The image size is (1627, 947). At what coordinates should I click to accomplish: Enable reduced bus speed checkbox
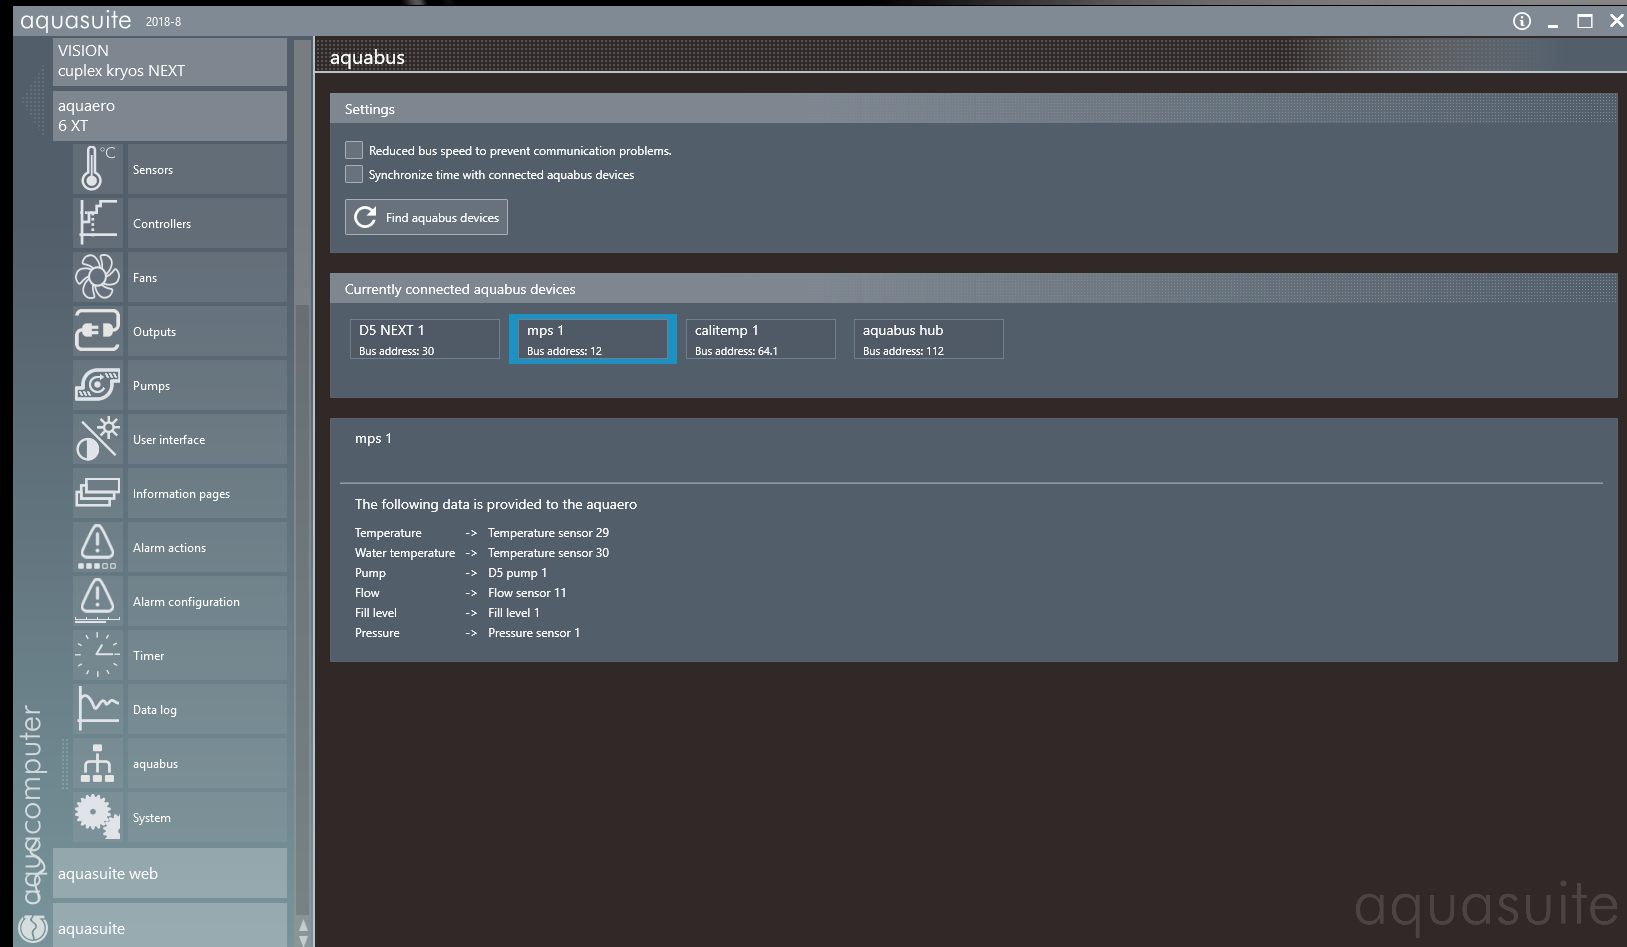tap(354, 150)
